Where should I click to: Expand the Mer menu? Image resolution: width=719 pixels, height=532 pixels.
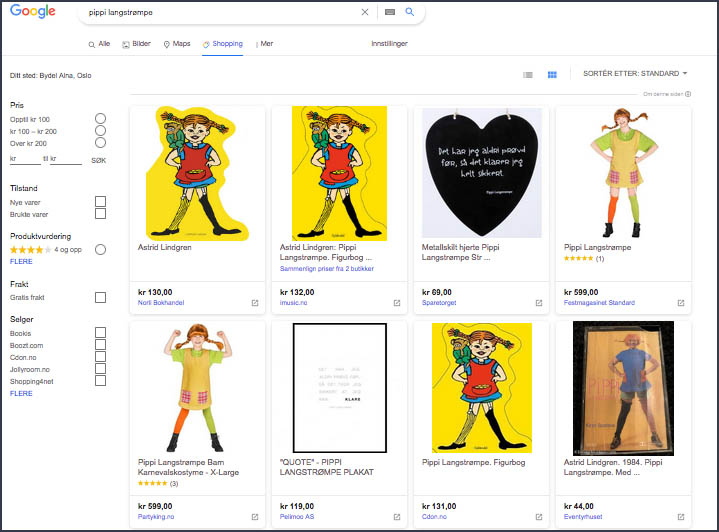click(x=265, y=44)
